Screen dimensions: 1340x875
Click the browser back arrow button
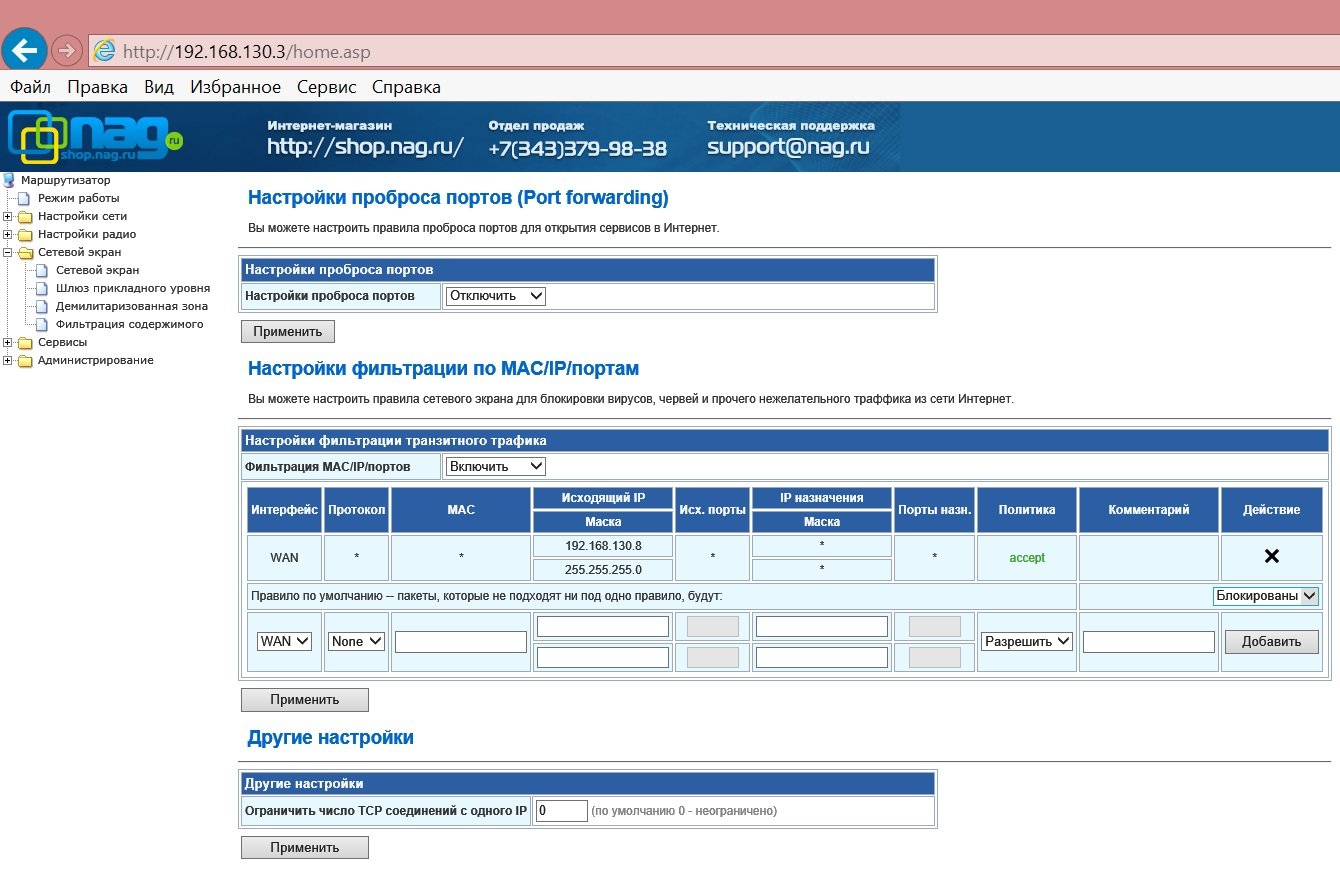point(24,49)
